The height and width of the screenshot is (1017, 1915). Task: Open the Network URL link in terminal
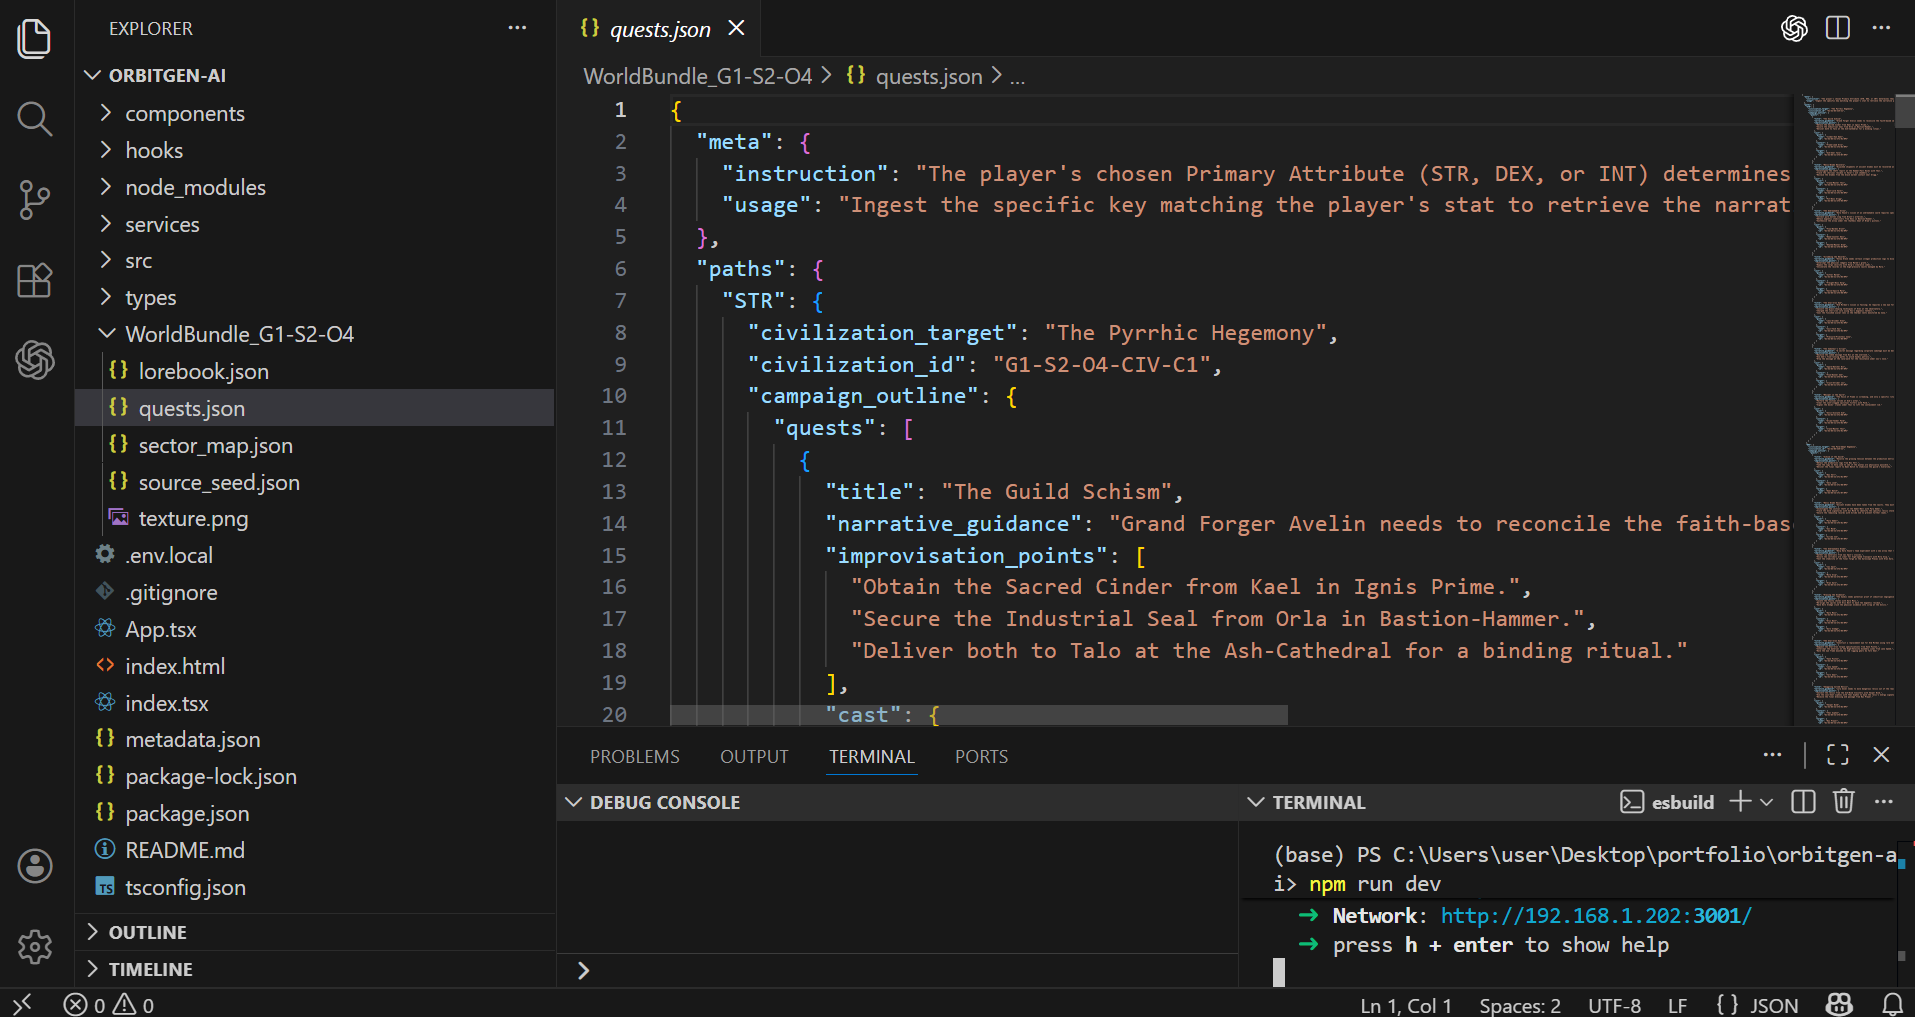click(1595, 916)
